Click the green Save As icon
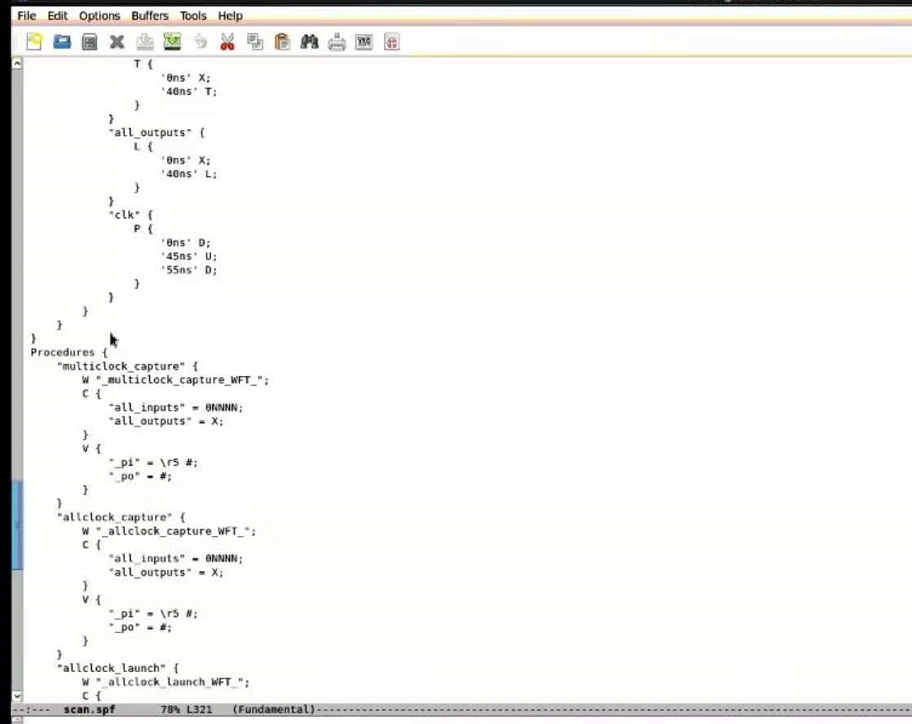 (172, 42)
